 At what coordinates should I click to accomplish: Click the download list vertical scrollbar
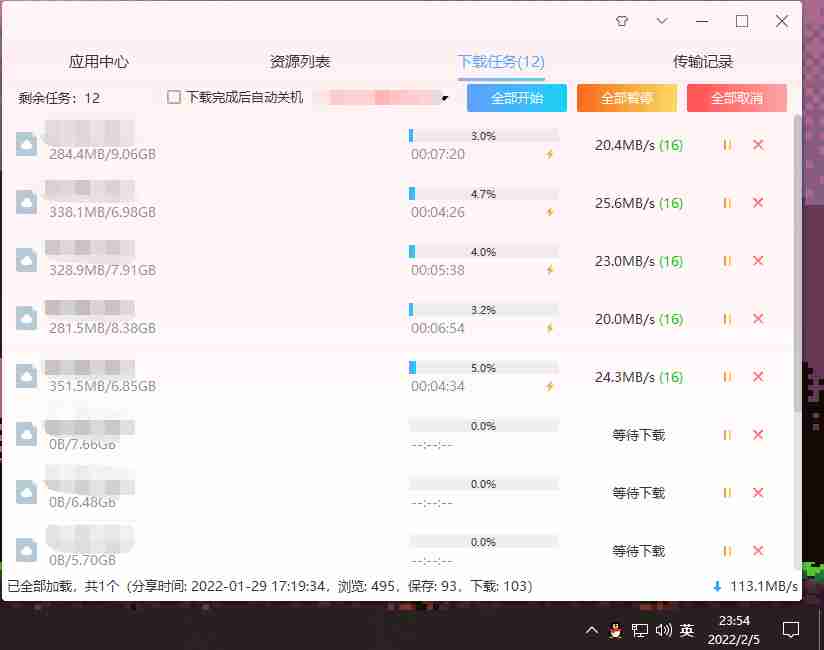pos(797,263)
